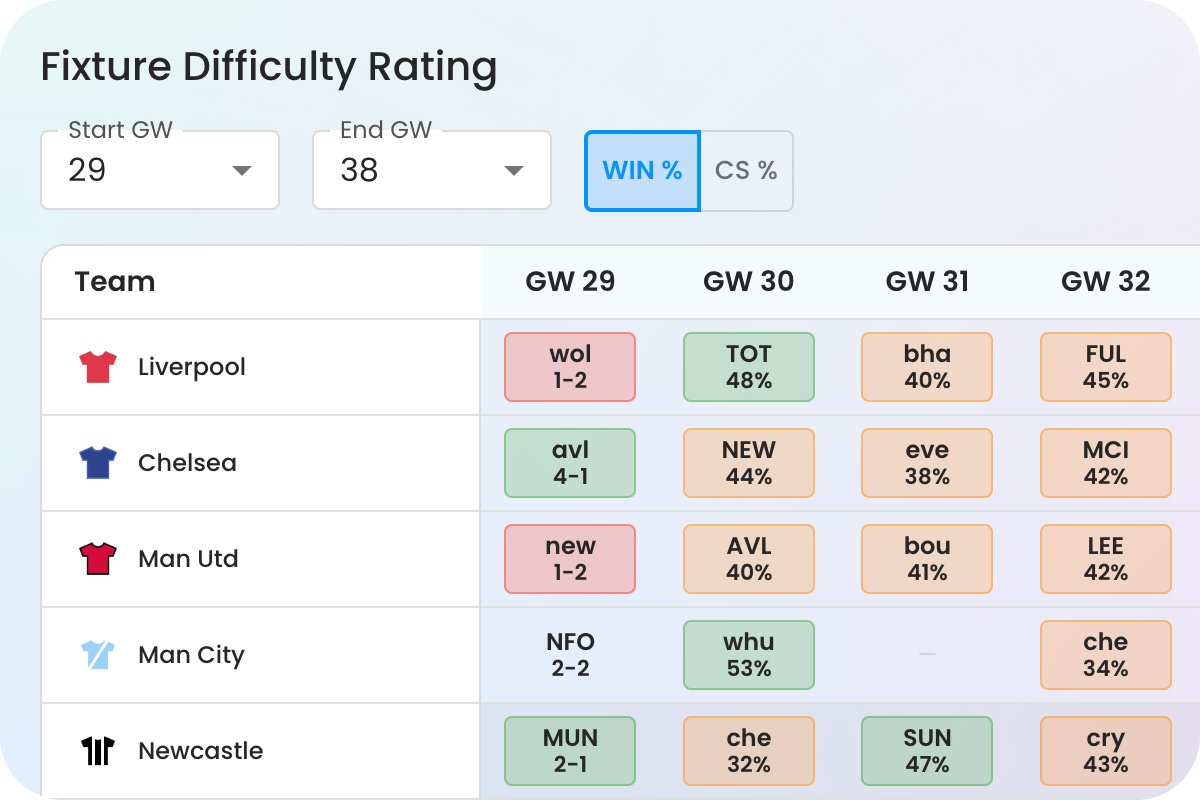The height and width of the screenshot is (800, 1200).
Task: Click Liverpool's wol 1-2 fixture cell
Action: pyautogui.click(x=569, y=367)
